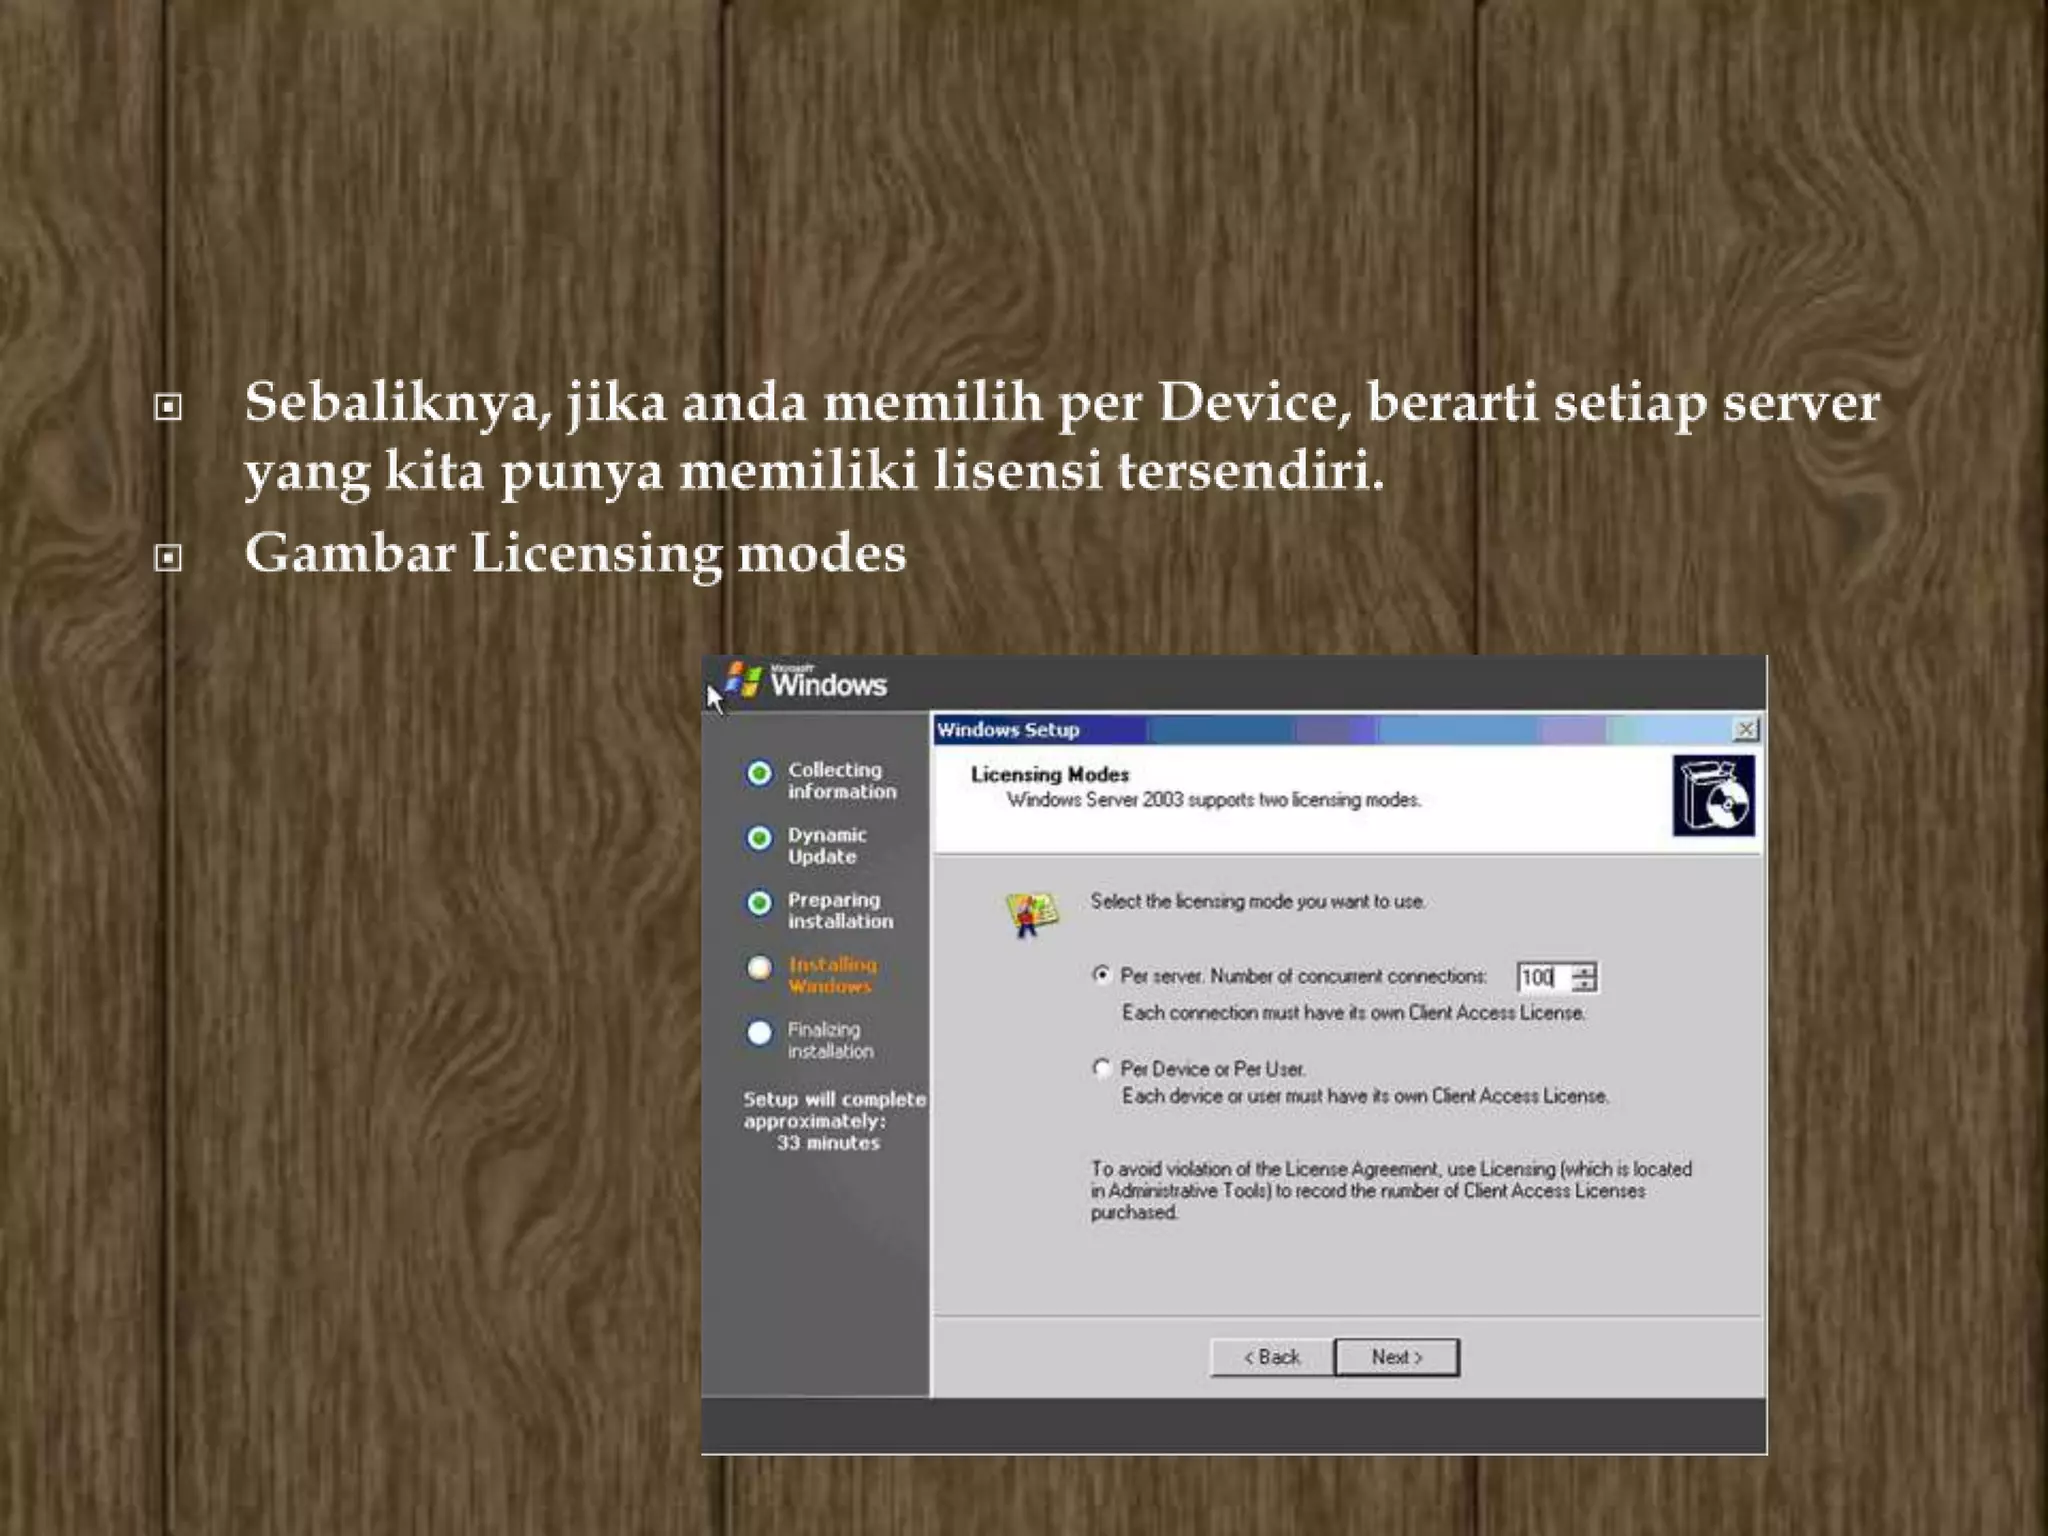Click the Gambar Licensing modes bullet text
Image resolution: width=2048 pixels, height=1536 pixels.
coord(575,553)
